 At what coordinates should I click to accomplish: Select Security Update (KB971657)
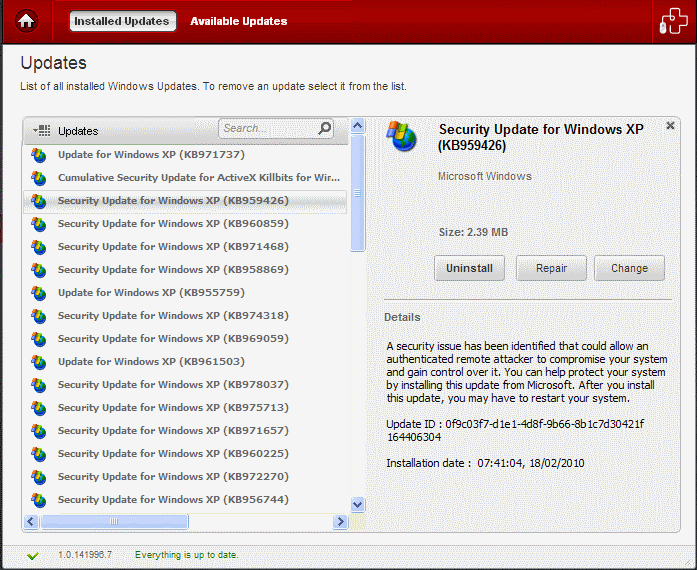tap(185, 431)
